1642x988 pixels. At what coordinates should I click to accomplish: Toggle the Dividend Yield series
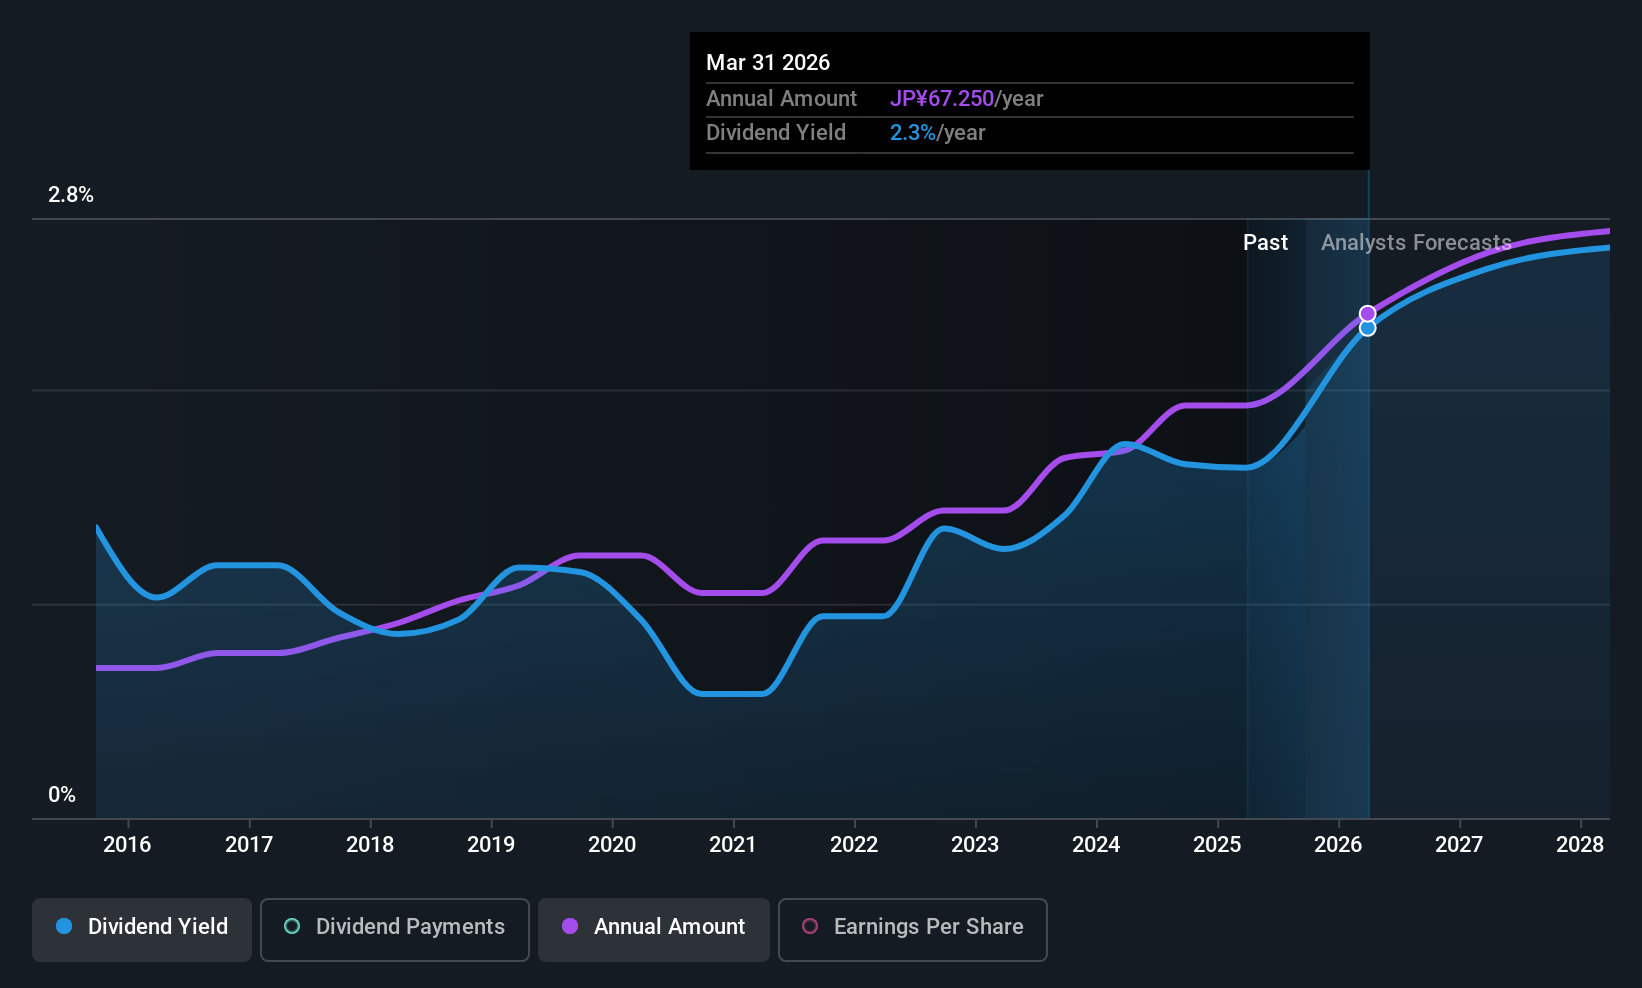(x=142, y=929)
